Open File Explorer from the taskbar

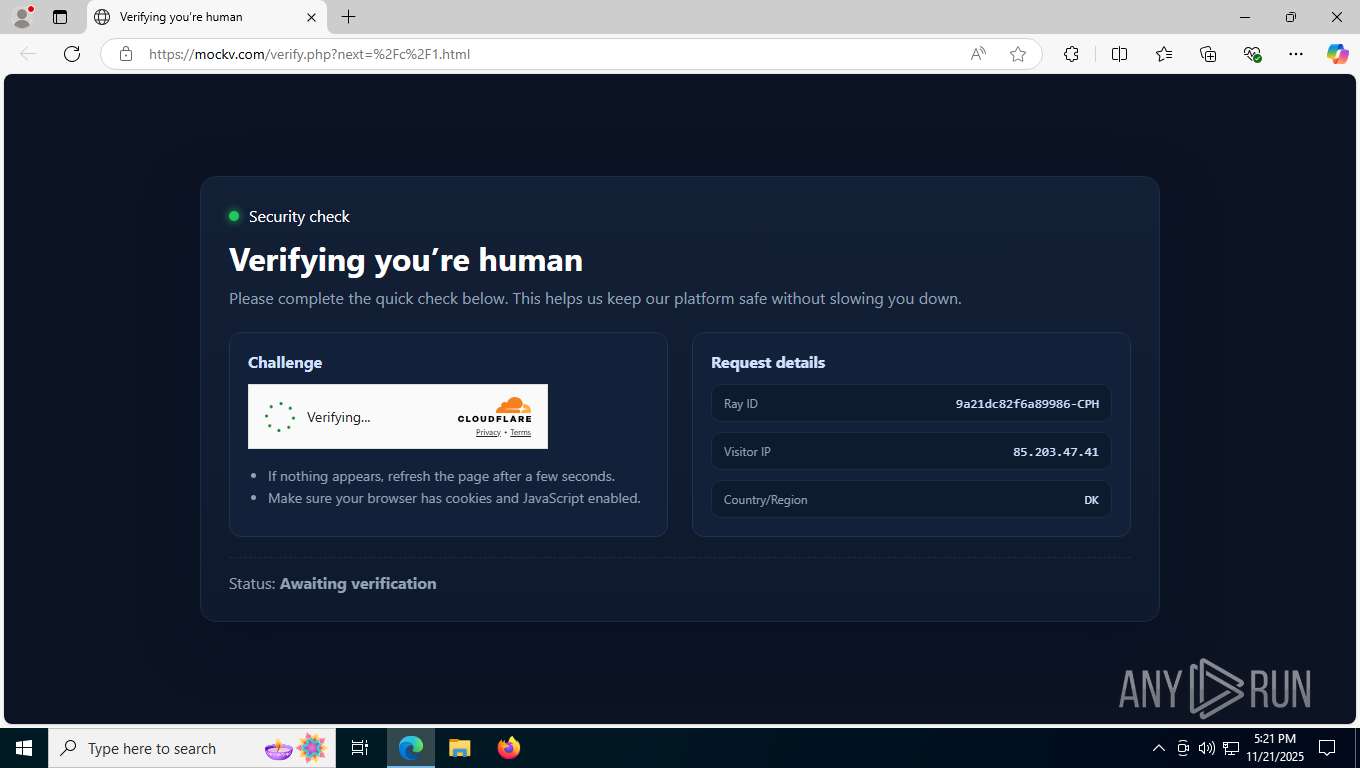(459, 748)
